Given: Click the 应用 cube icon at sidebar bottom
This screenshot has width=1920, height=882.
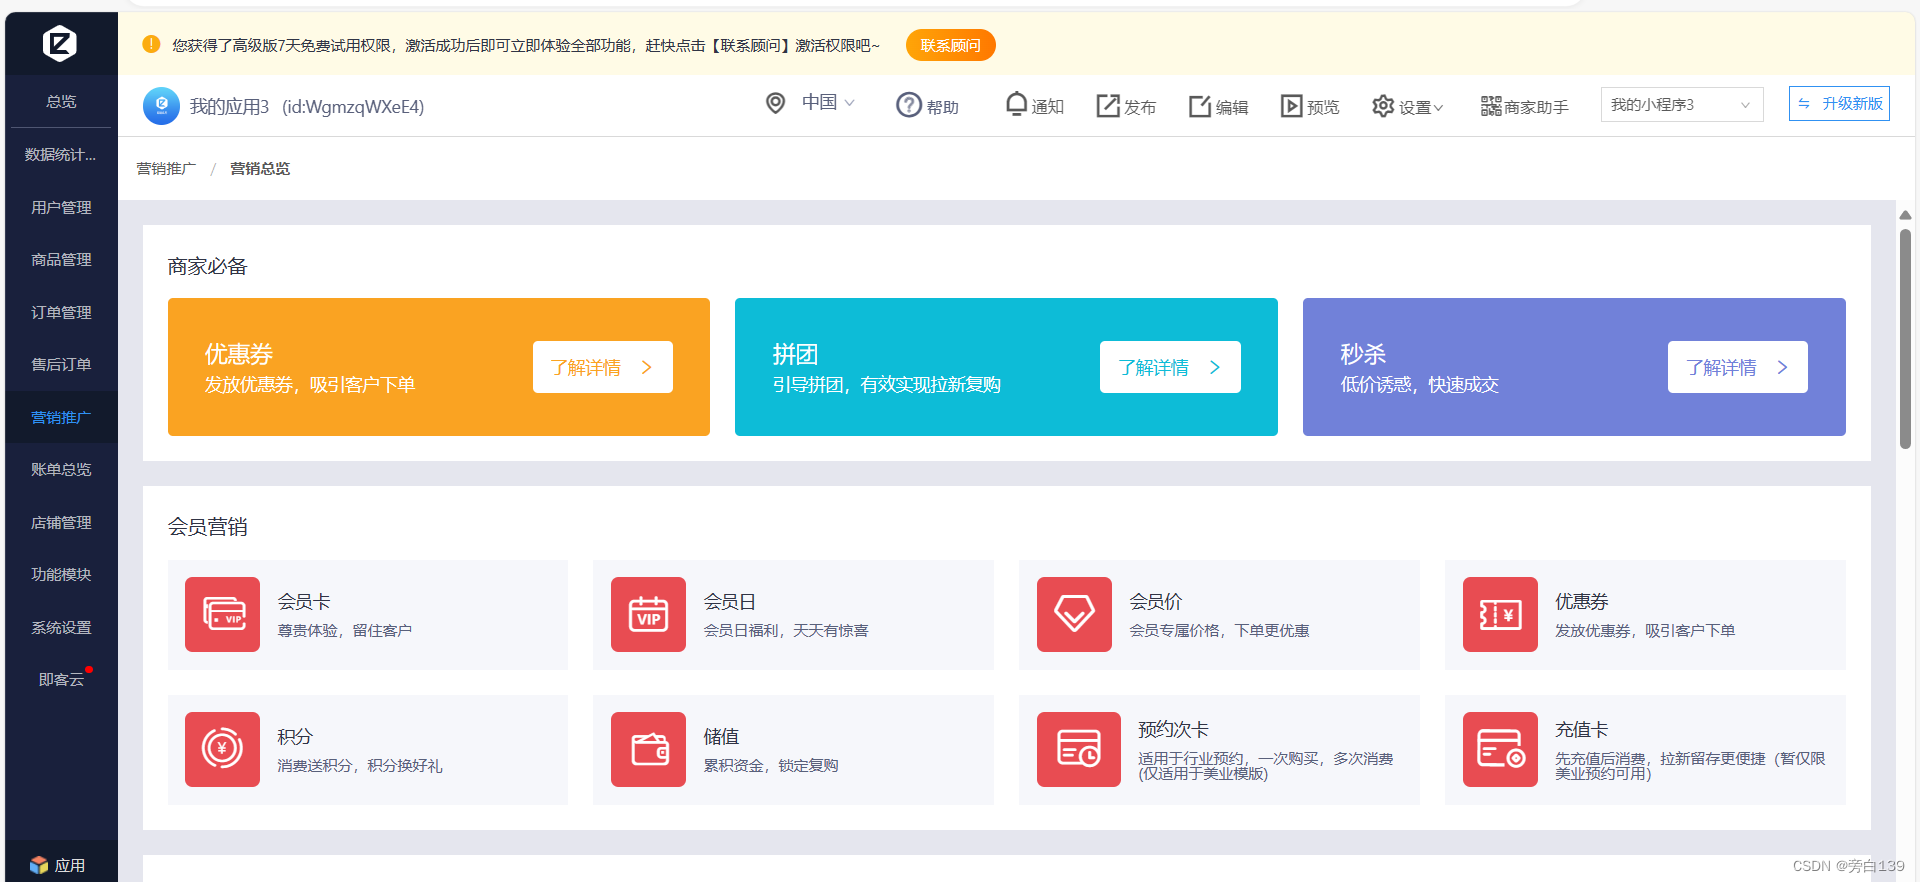Looking at the screenshot, I should point(39,865).
